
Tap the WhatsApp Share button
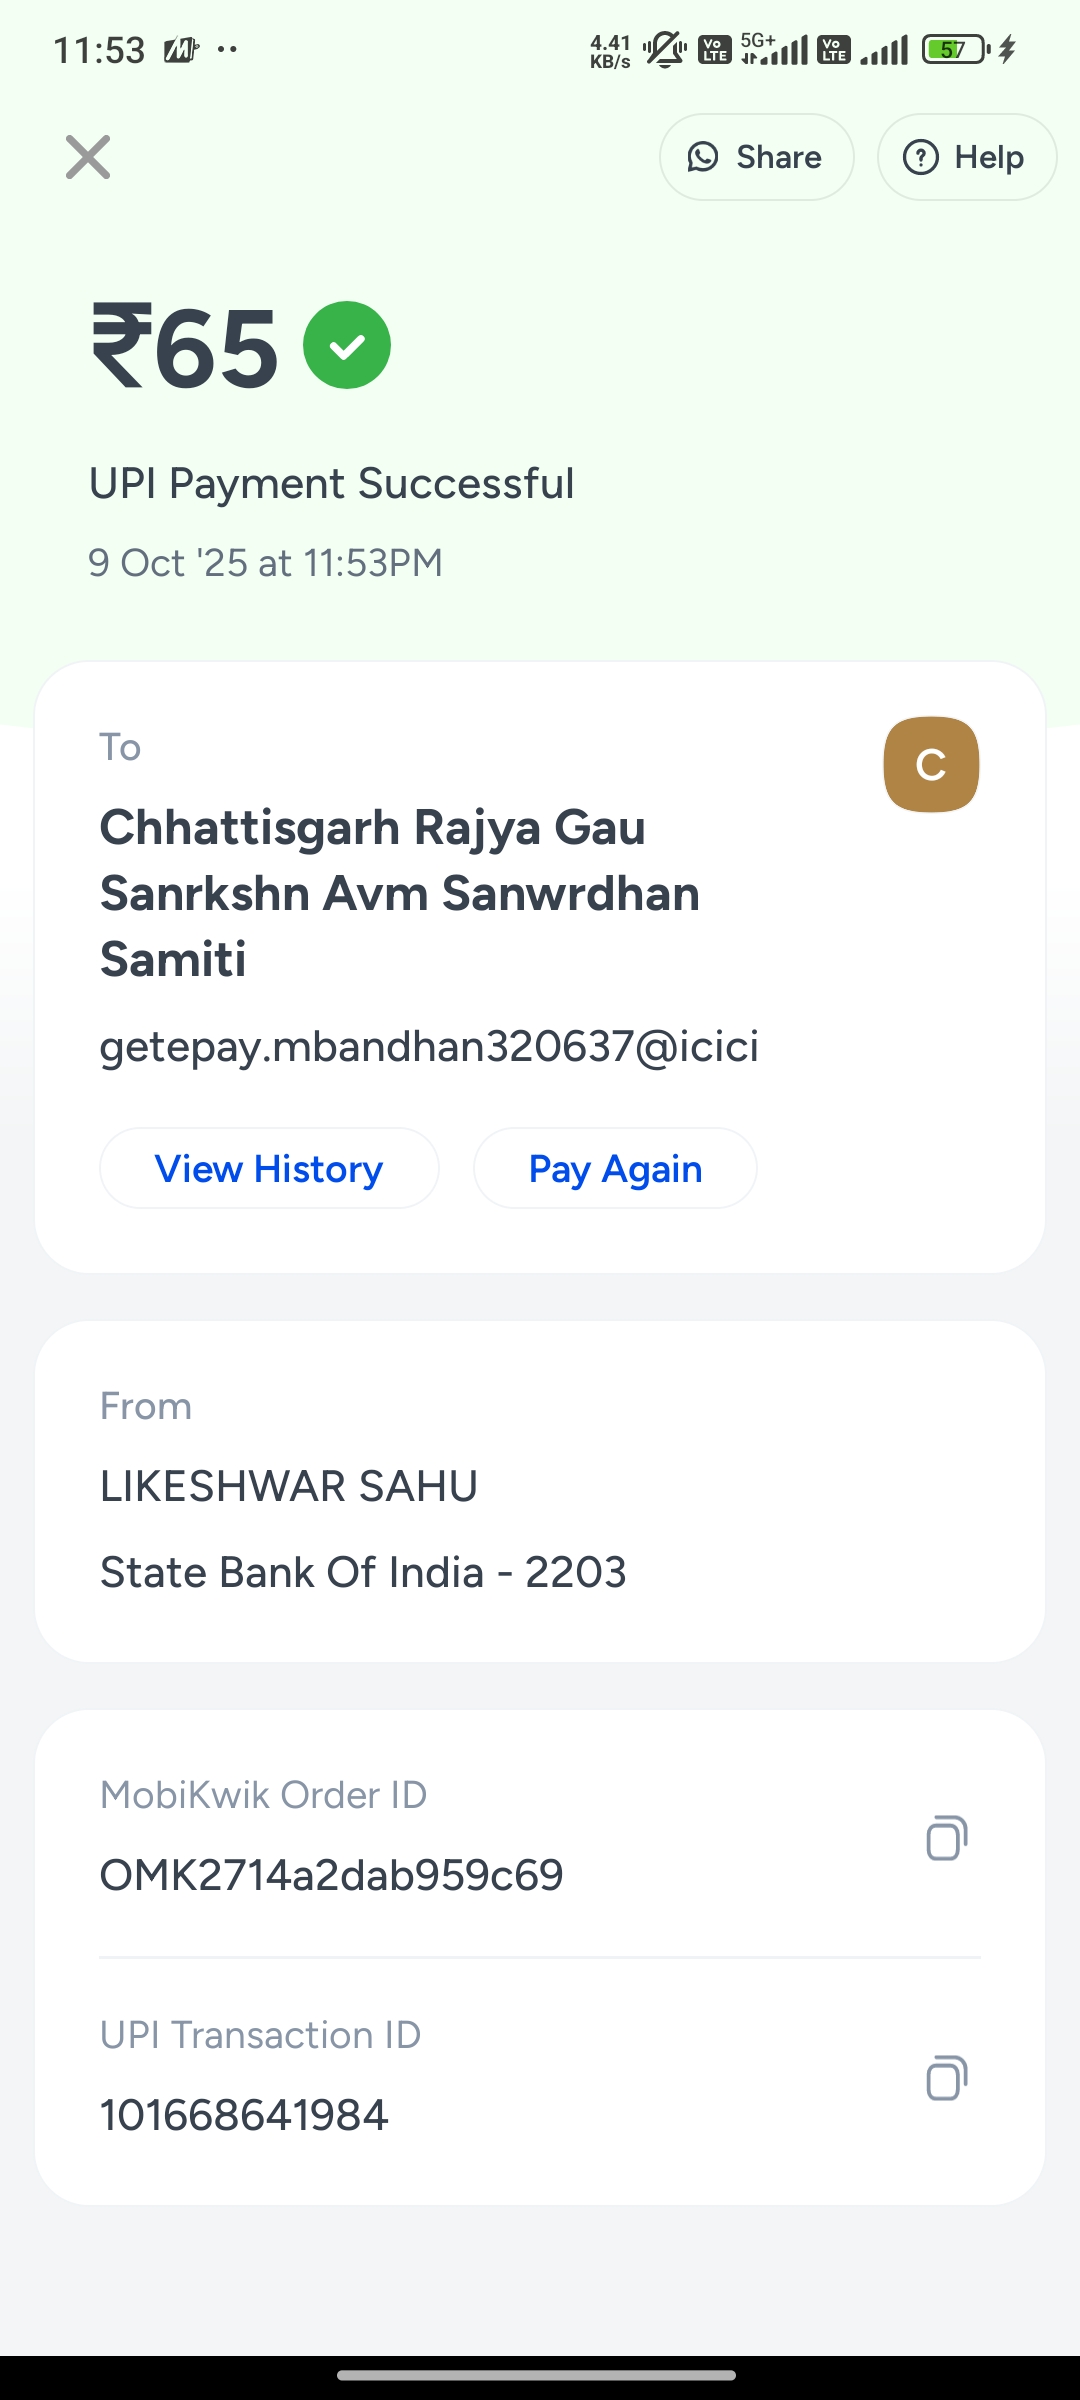click(756, 157)
